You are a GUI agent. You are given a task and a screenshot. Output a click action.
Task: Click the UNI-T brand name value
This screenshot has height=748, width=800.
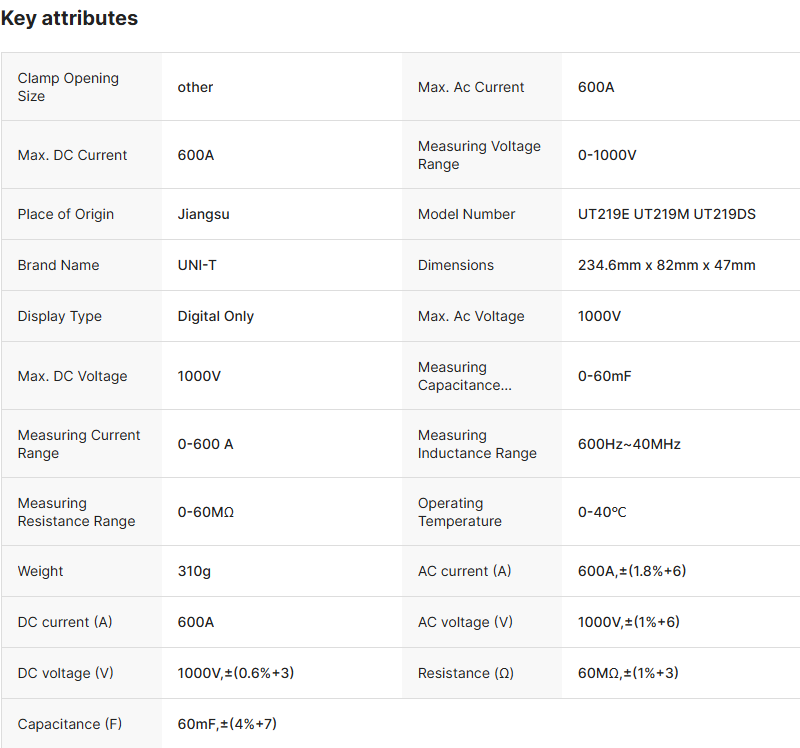(197, 265)
